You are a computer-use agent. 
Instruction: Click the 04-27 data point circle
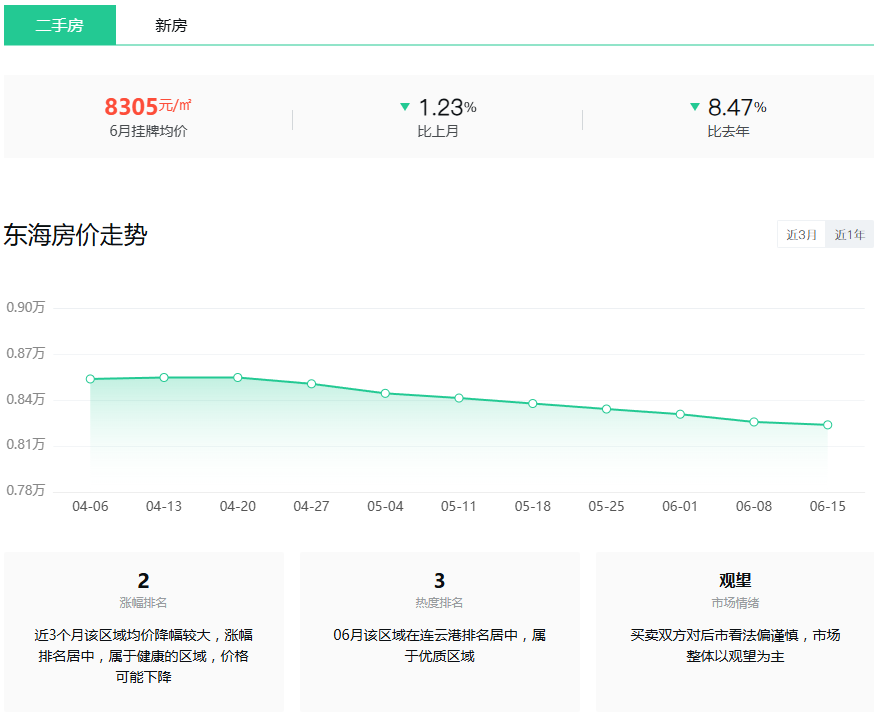(x=311, y=384)
